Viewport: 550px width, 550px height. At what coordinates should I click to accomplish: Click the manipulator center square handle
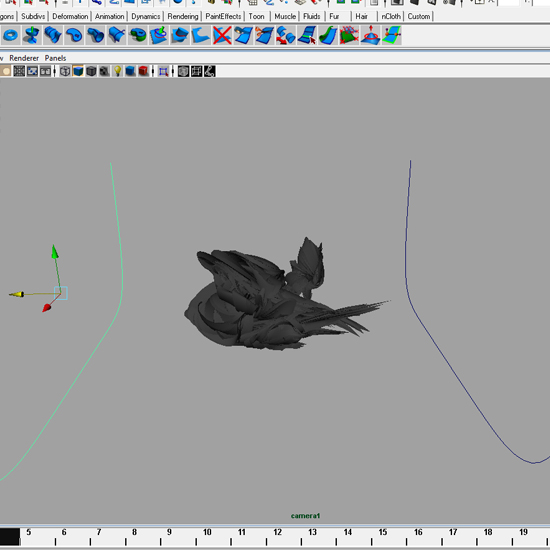click(61, 293)
